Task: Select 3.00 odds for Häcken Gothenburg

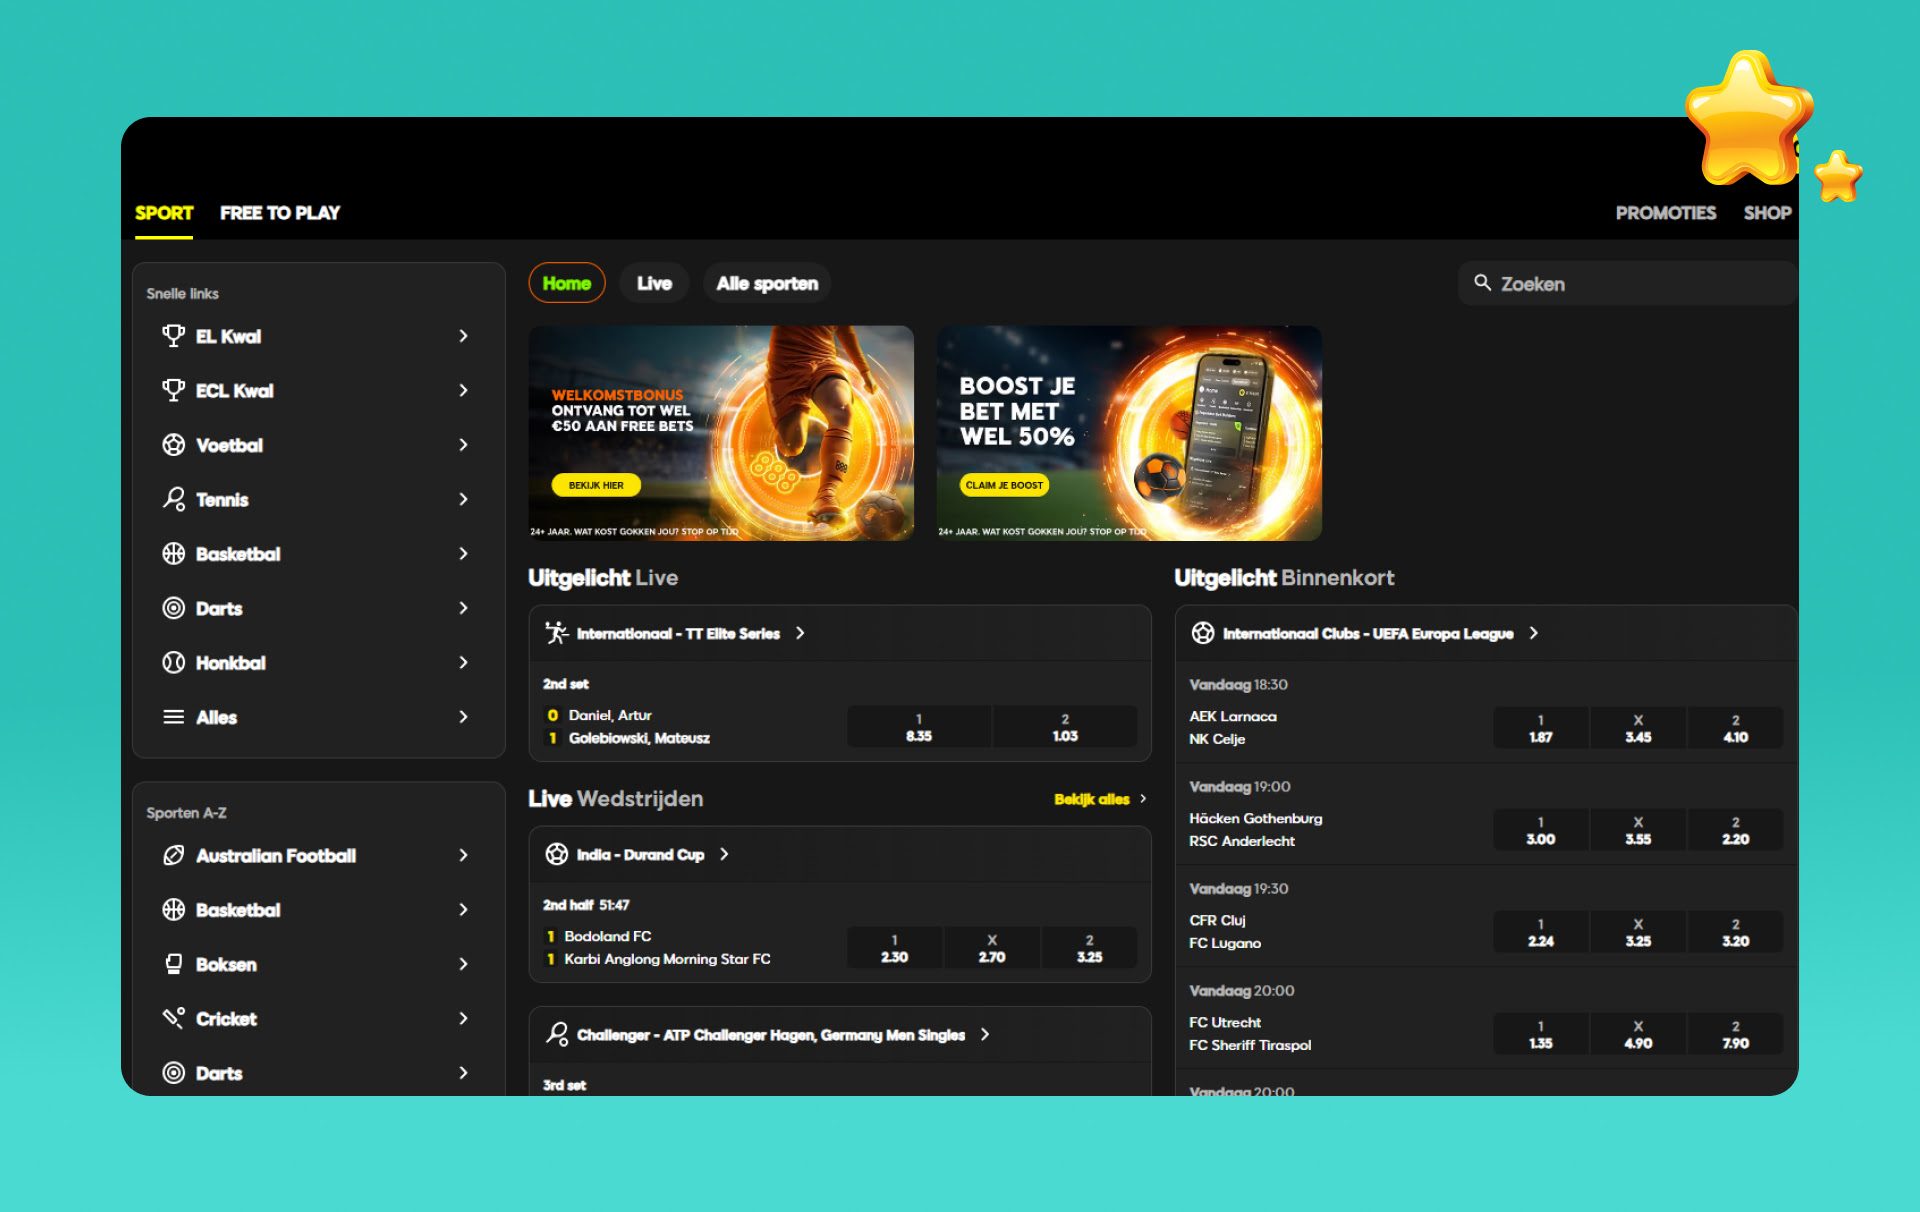Action: click(x=1540, y=830)
